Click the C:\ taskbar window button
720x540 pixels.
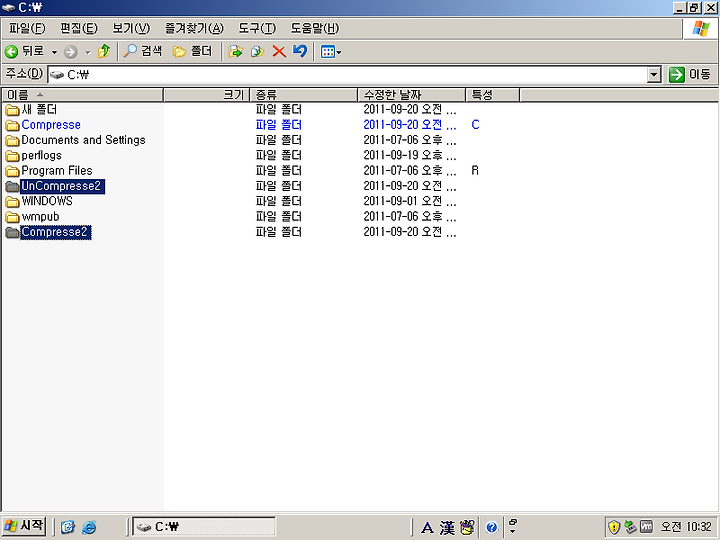pyautogui.click(x=204, y=526)
